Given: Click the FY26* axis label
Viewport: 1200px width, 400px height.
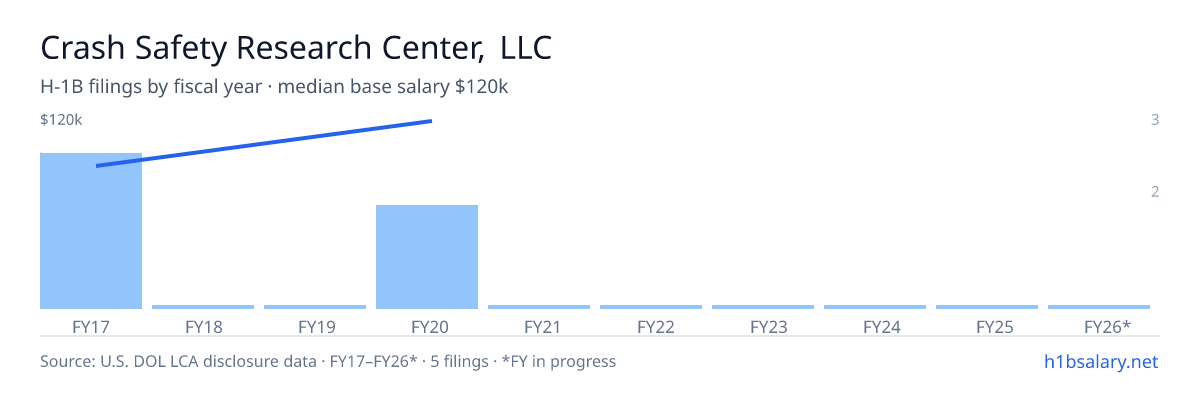Looking at the screenshot, I should click(1107, 326).
